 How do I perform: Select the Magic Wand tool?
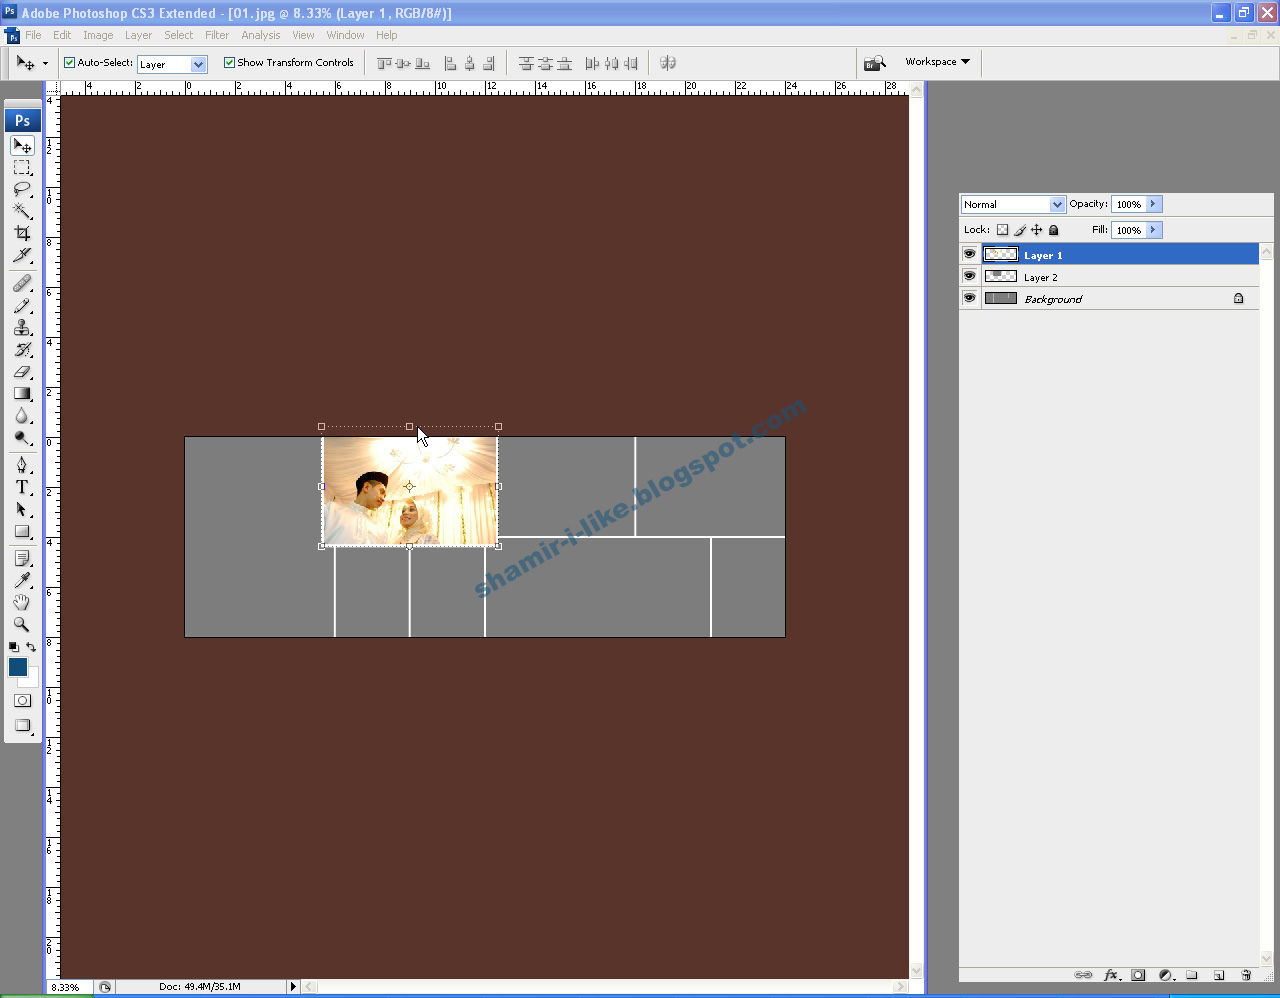tap(22, 211)
